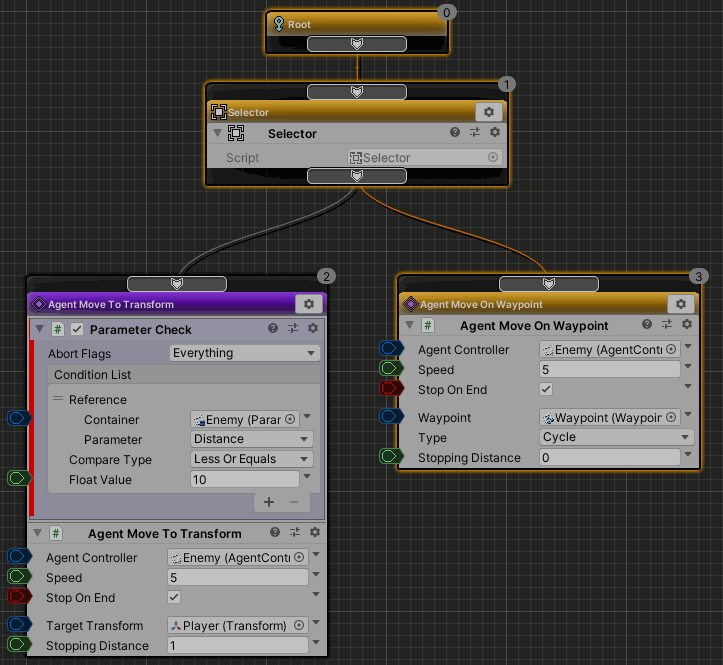Open help for Parameter Check component
723x665 pixels.
[273, 328]
